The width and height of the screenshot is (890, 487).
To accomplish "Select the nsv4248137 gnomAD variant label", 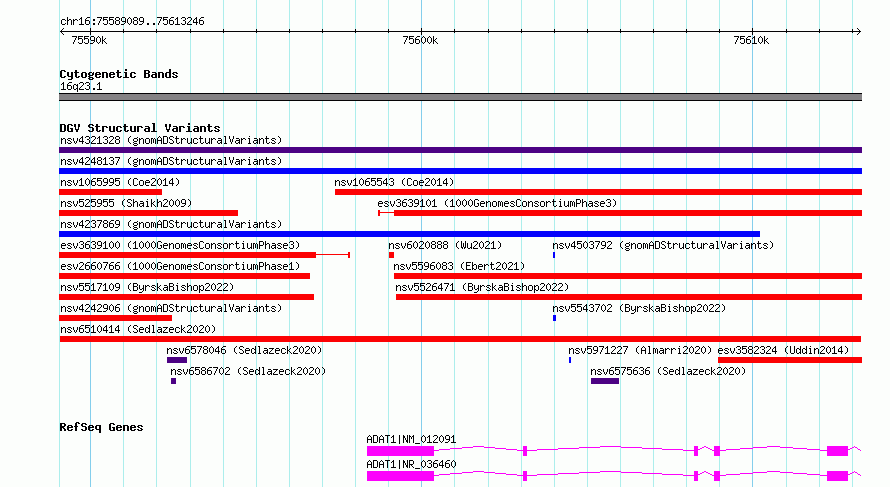I will tap(171, 161).
